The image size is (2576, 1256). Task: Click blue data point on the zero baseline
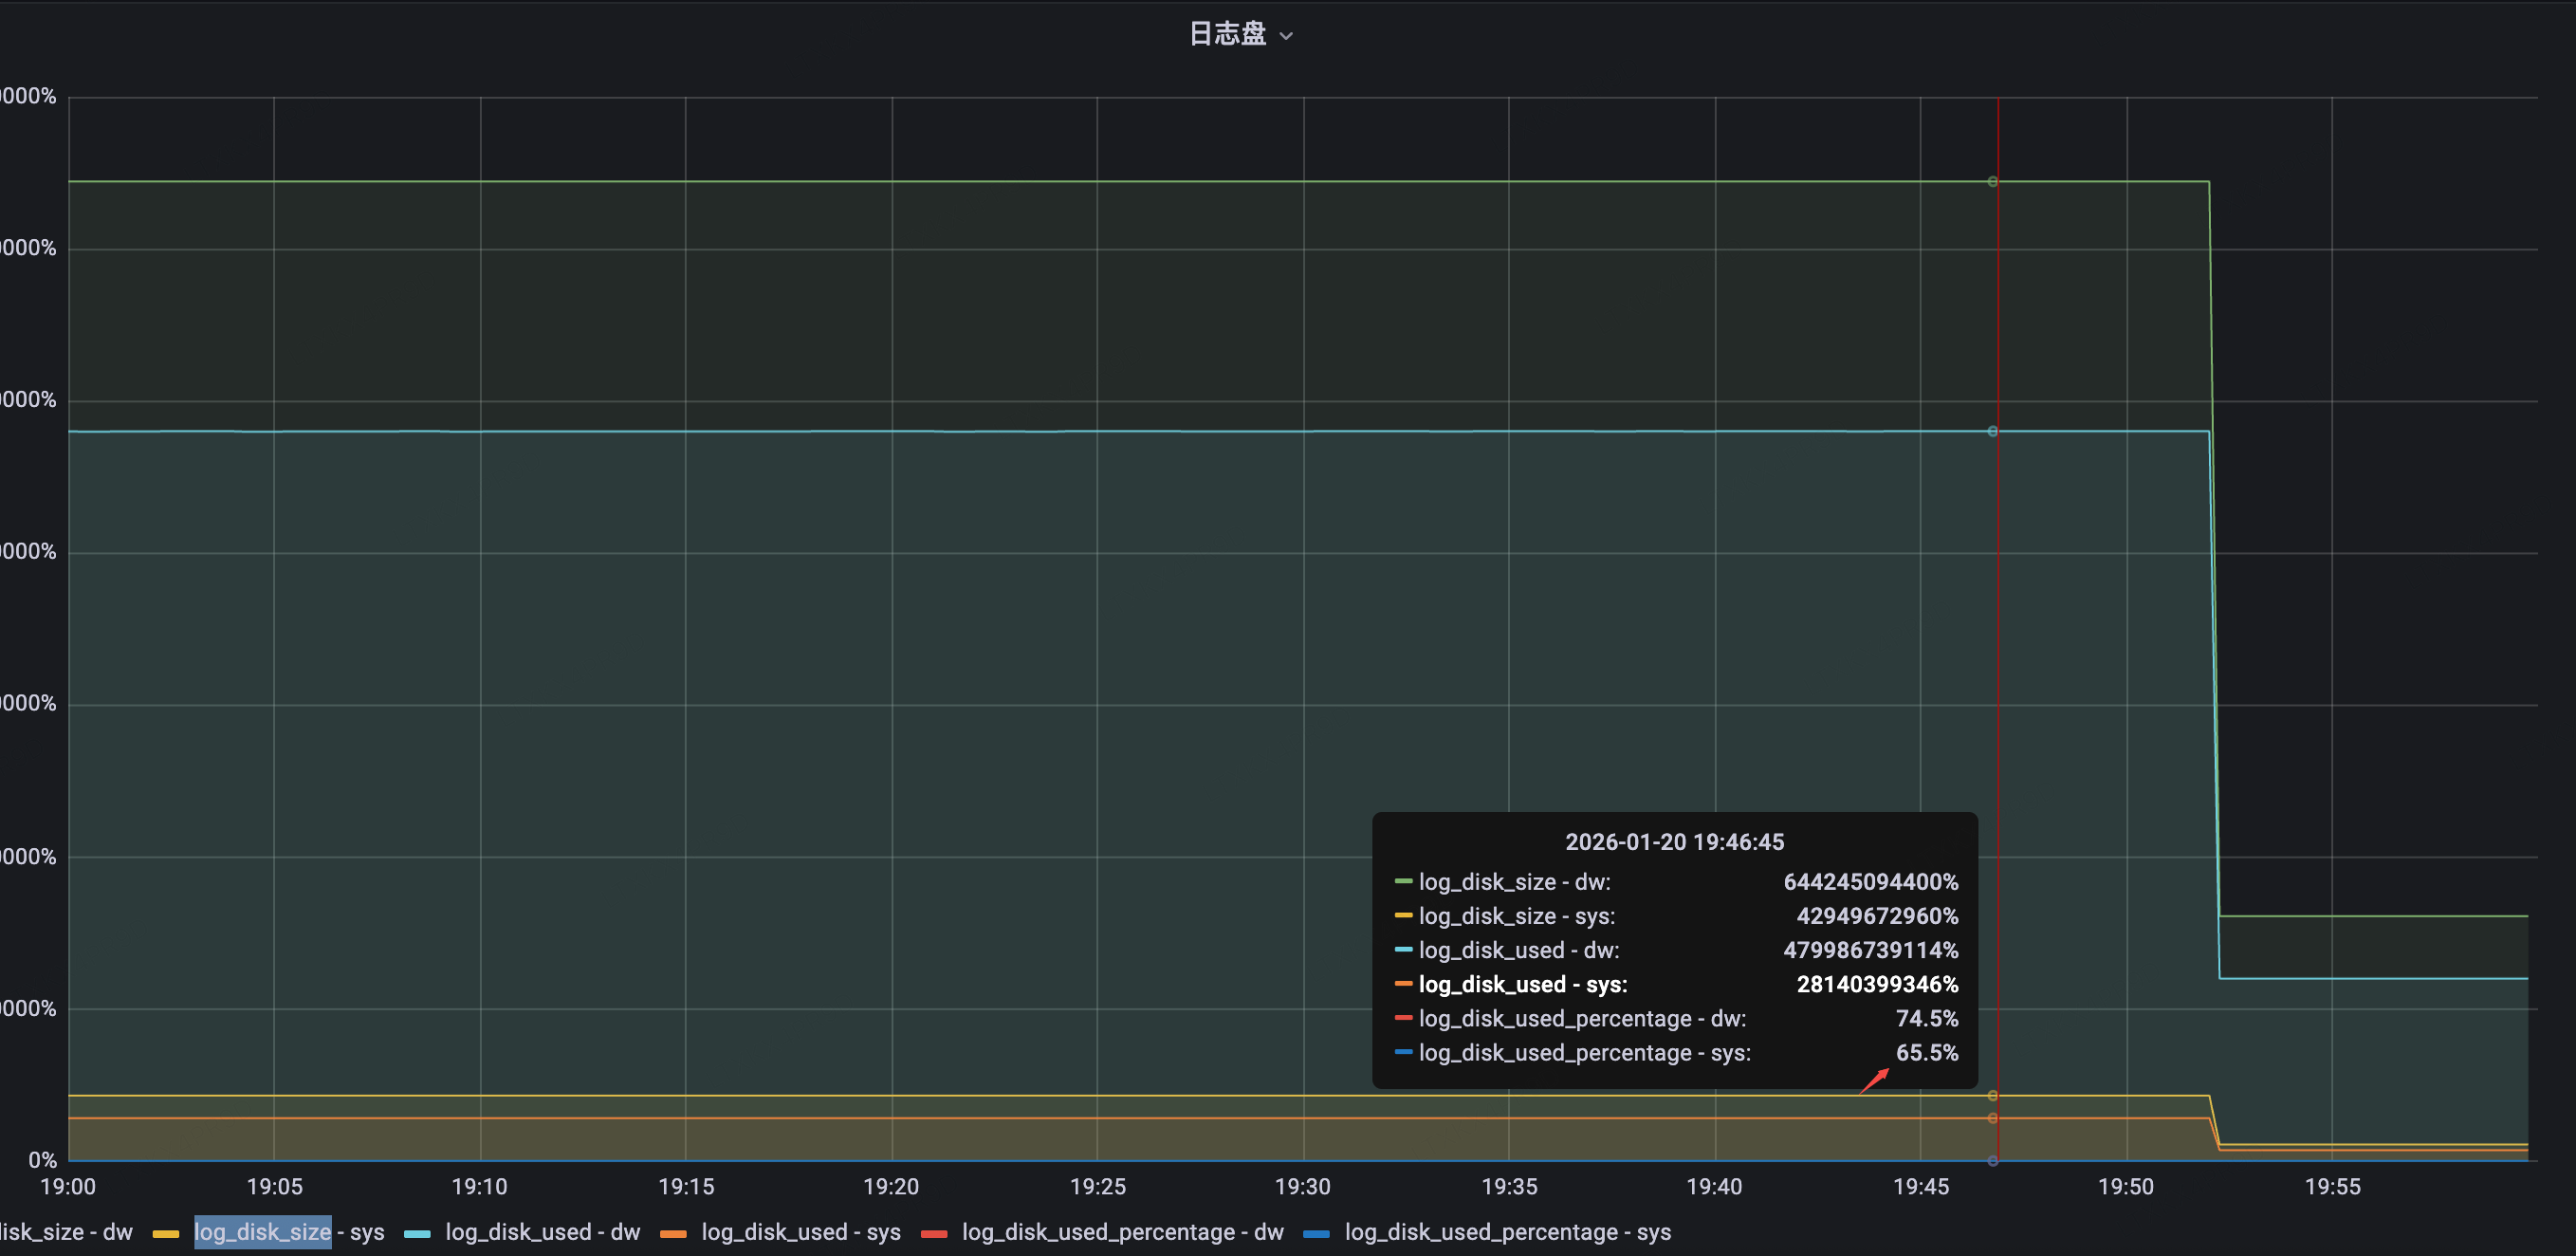tap(1993, 1161)
